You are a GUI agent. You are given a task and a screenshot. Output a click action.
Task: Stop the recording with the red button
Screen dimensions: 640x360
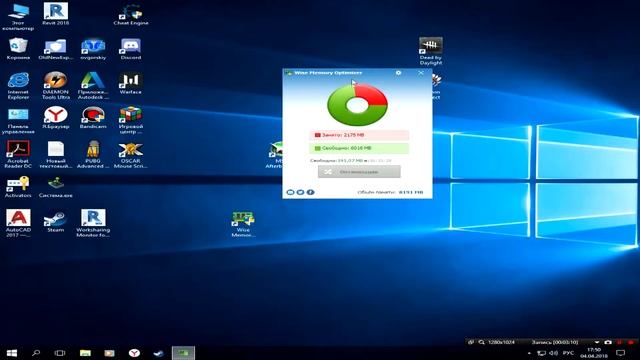click(631, 342)
